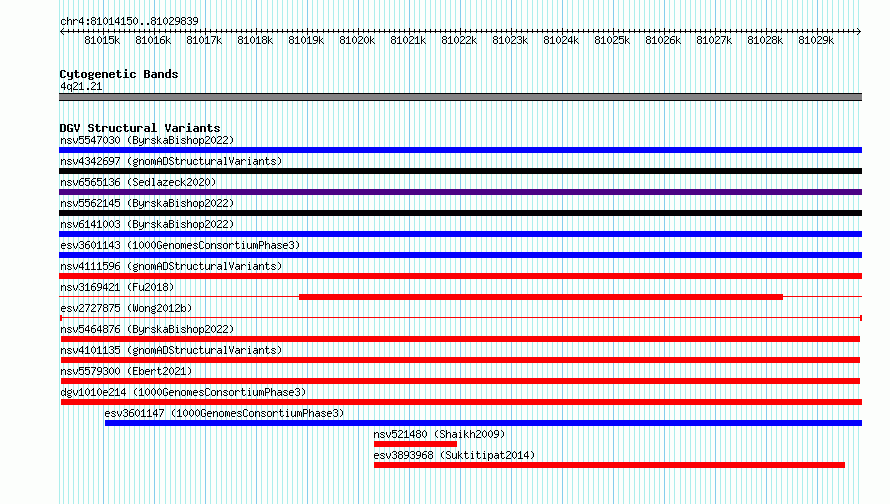Click the 81029k ruler tick label
890x504 pixels.
coord(816,40)
